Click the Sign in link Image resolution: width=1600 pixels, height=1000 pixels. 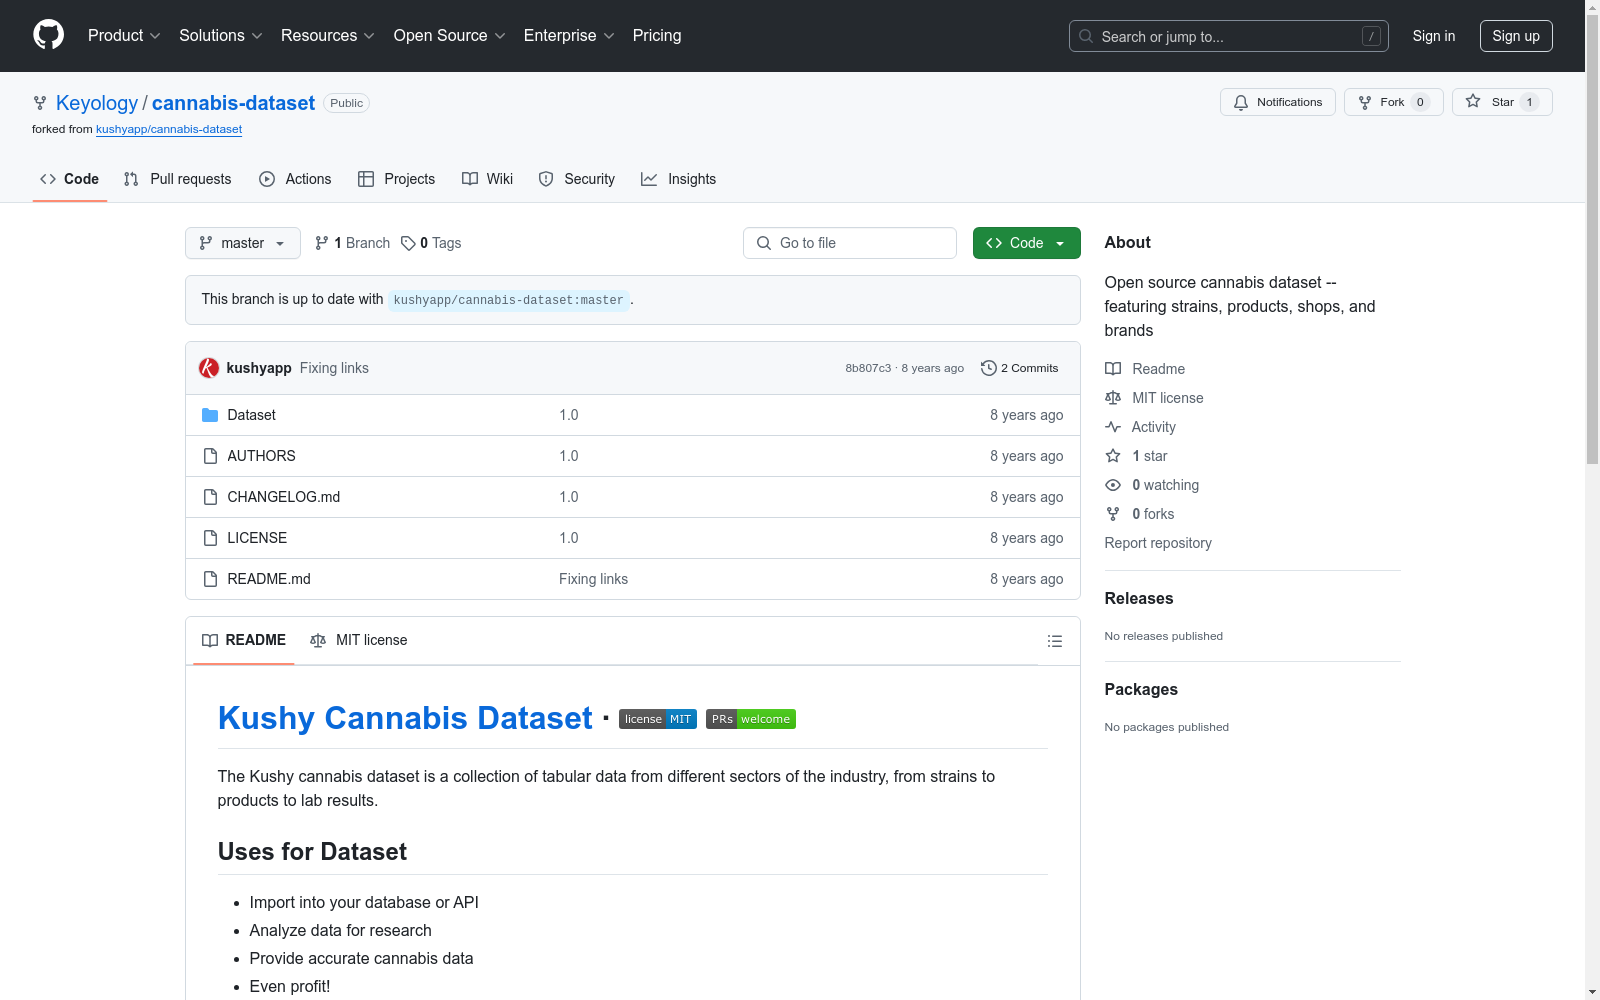1434,36
